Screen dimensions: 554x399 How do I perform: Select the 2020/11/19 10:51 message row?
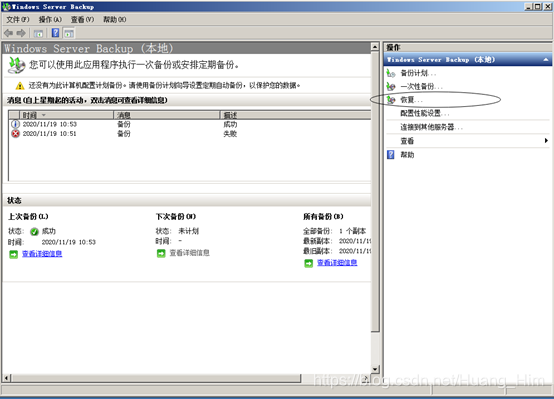point(190,134)
